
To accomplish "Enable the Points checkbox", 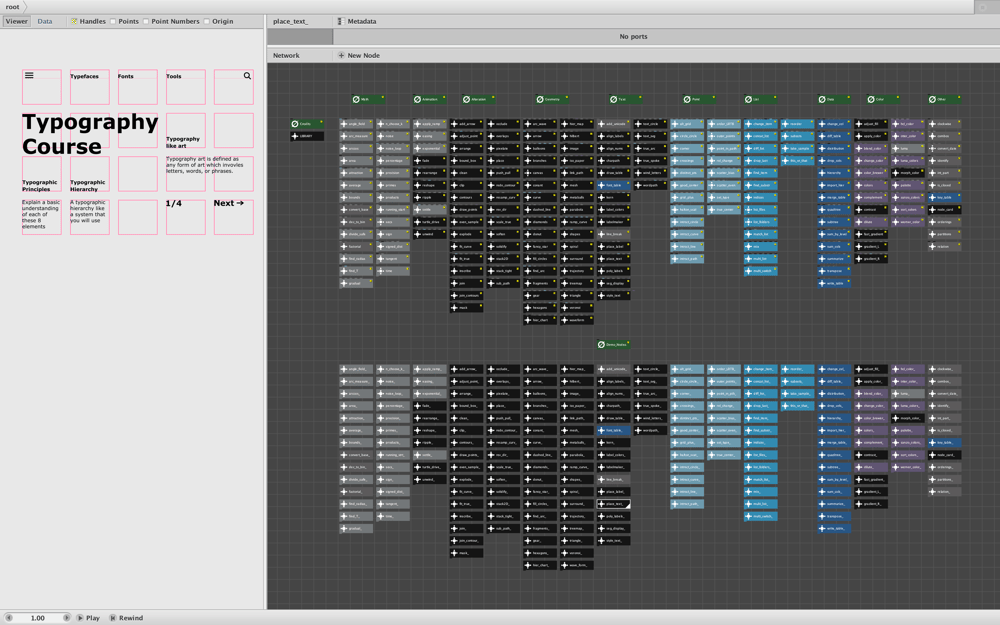I will [113, 21].
